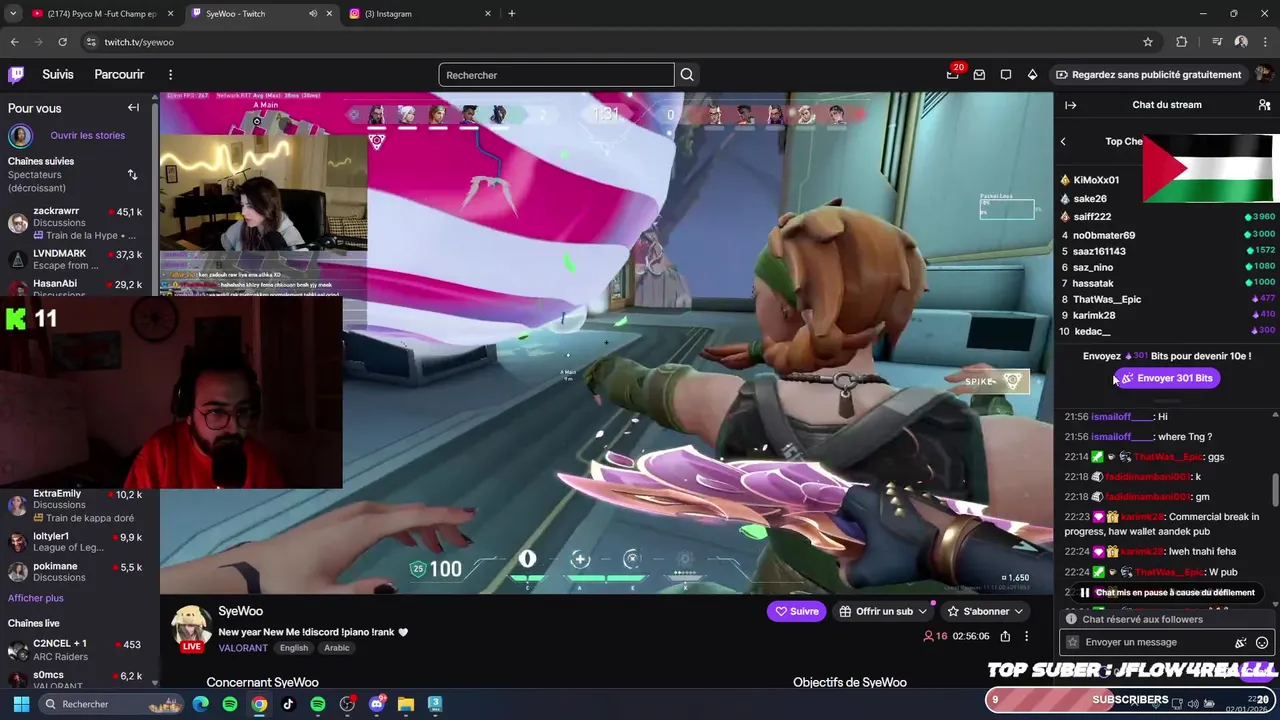The image size is (1280, 720).
Task: Open the Twitch top bar more-options menu
Action: 170,74
